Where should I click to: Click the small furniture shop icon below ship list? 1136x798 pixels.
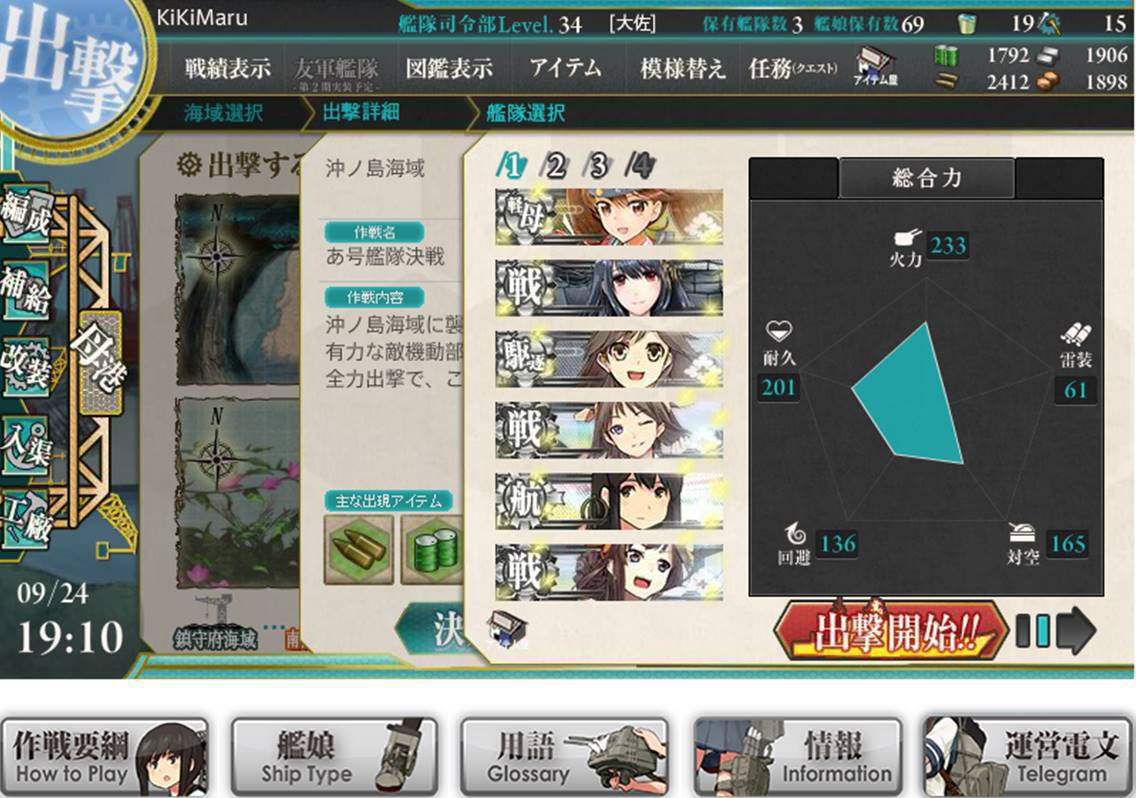(x=508, y=628)
